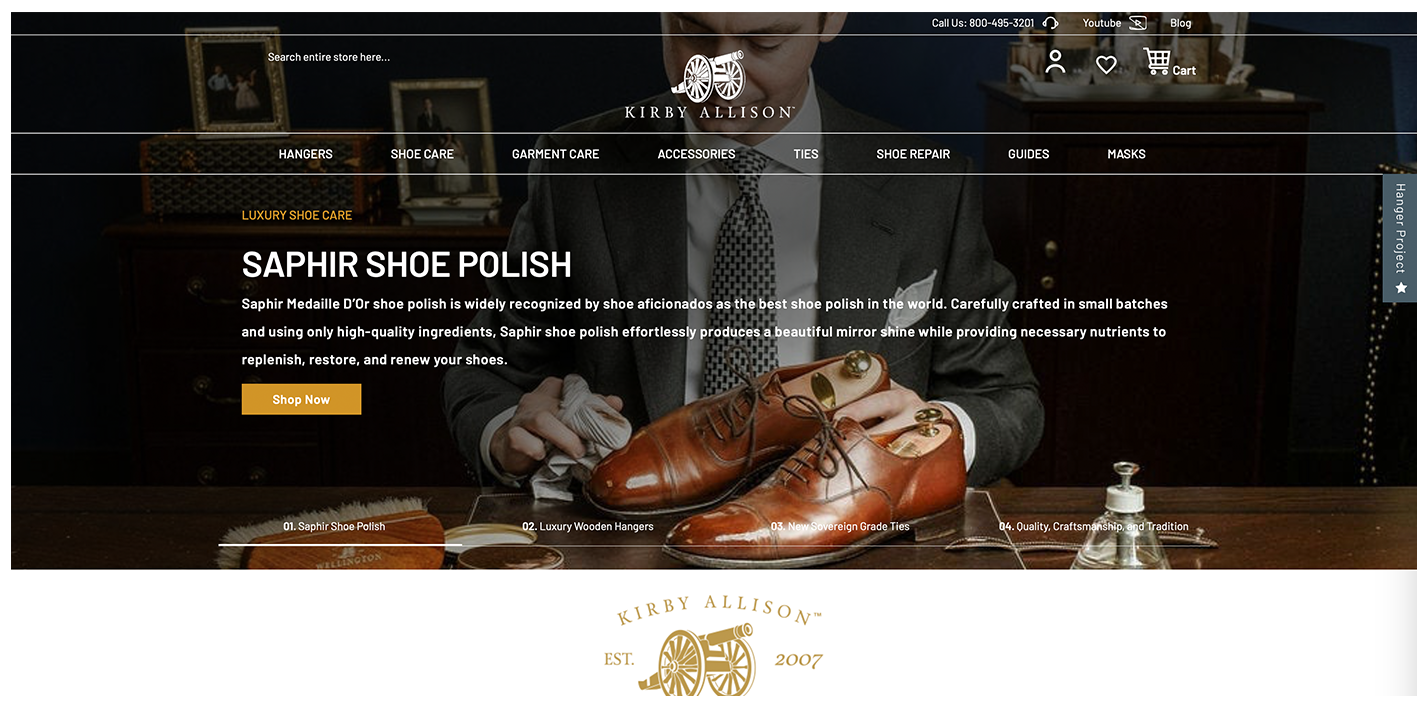Switch to slide 02 Luxury Wooden Hangers
Image resolution: width=1428 pixels, height=707 pixels.
point(588,526)
